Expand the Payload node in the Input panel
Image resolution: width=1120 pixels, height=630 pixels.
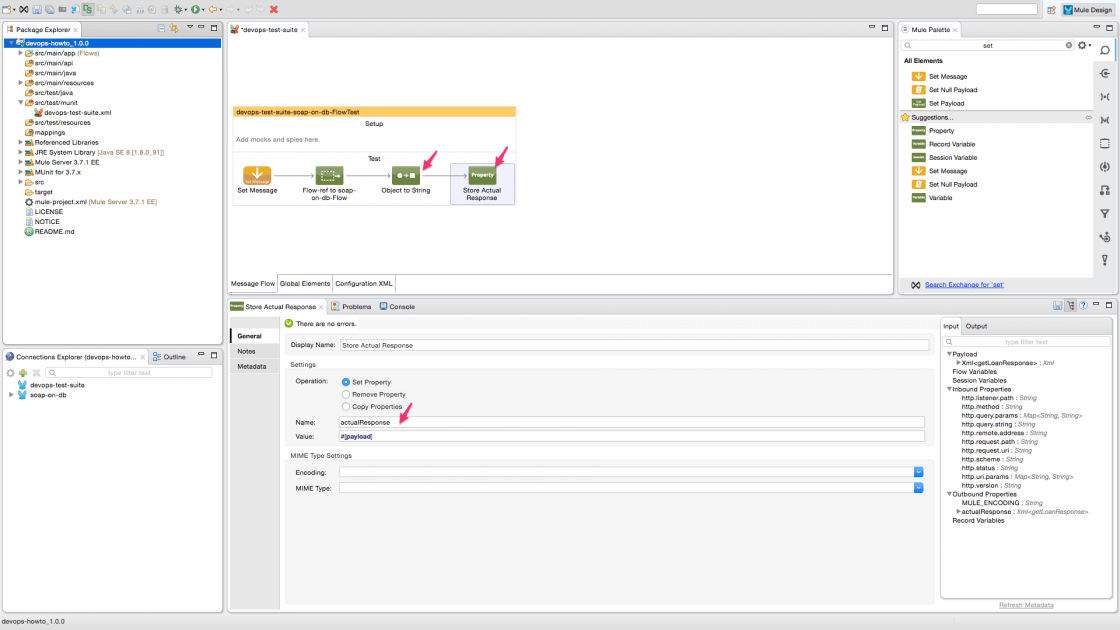point(948,352)
